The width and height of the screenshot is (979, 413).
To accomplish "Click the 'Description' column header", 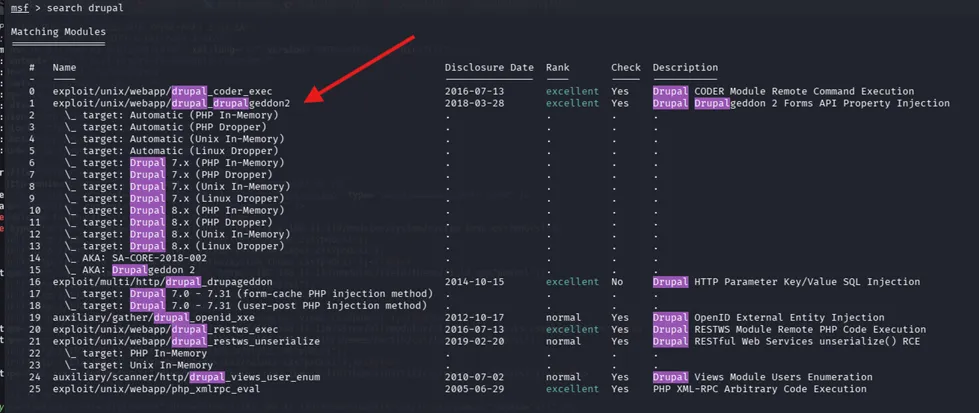I will (686, 67).
